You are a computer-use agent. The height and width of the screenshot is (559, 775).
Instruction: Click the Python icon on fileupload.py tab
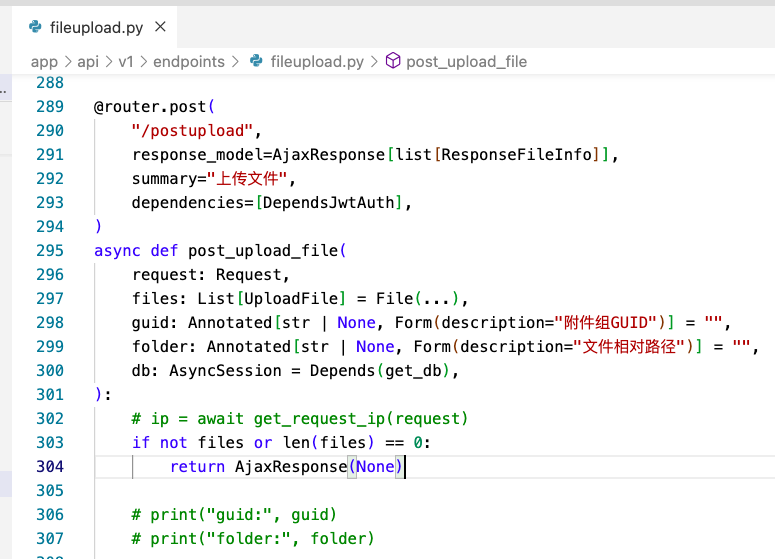click(35, 27)
